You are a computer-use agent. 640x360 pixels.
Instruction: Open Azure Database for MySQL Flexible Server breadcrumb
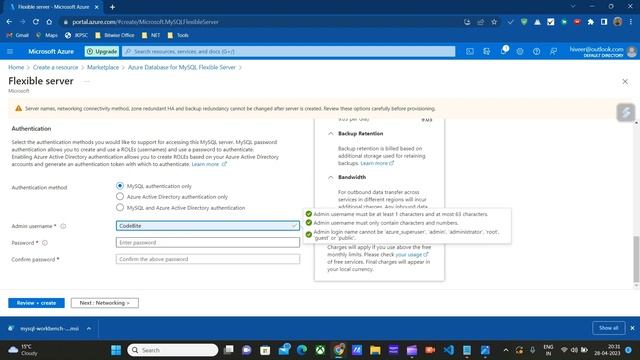pyautogui.click(x=182, y=67)
